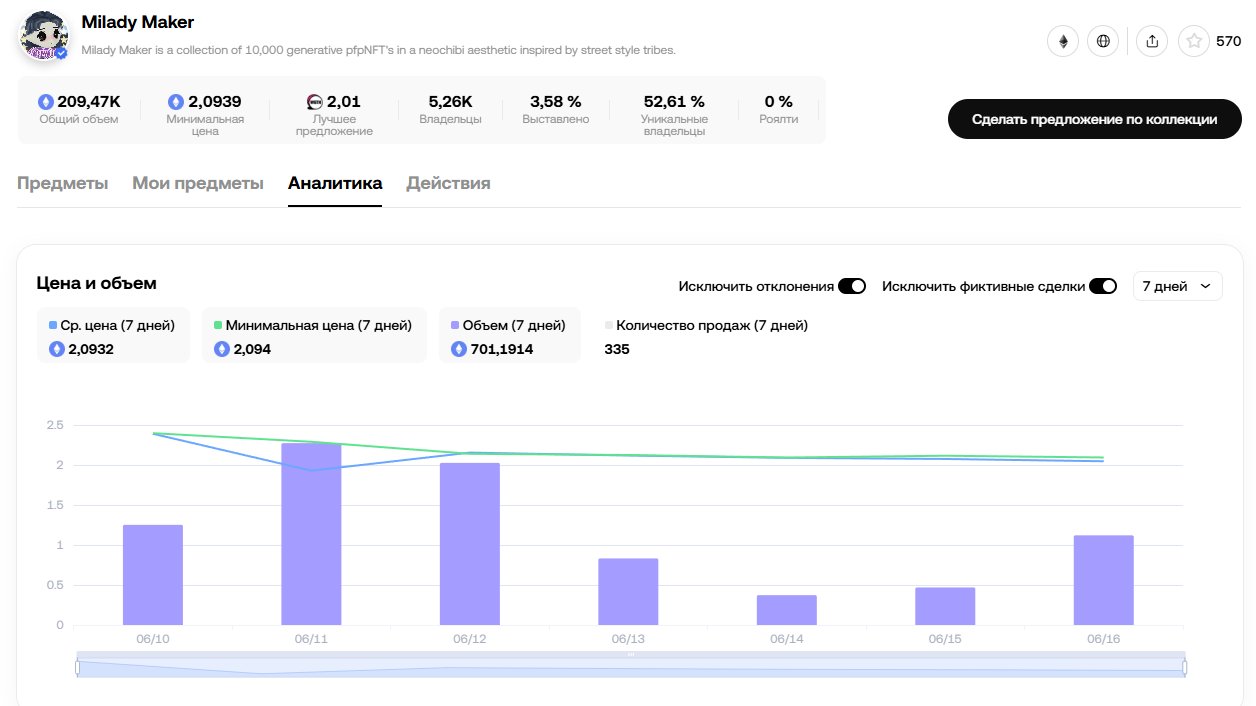Click Сделать предложение по коллекции button

(x=1094, y=119)
